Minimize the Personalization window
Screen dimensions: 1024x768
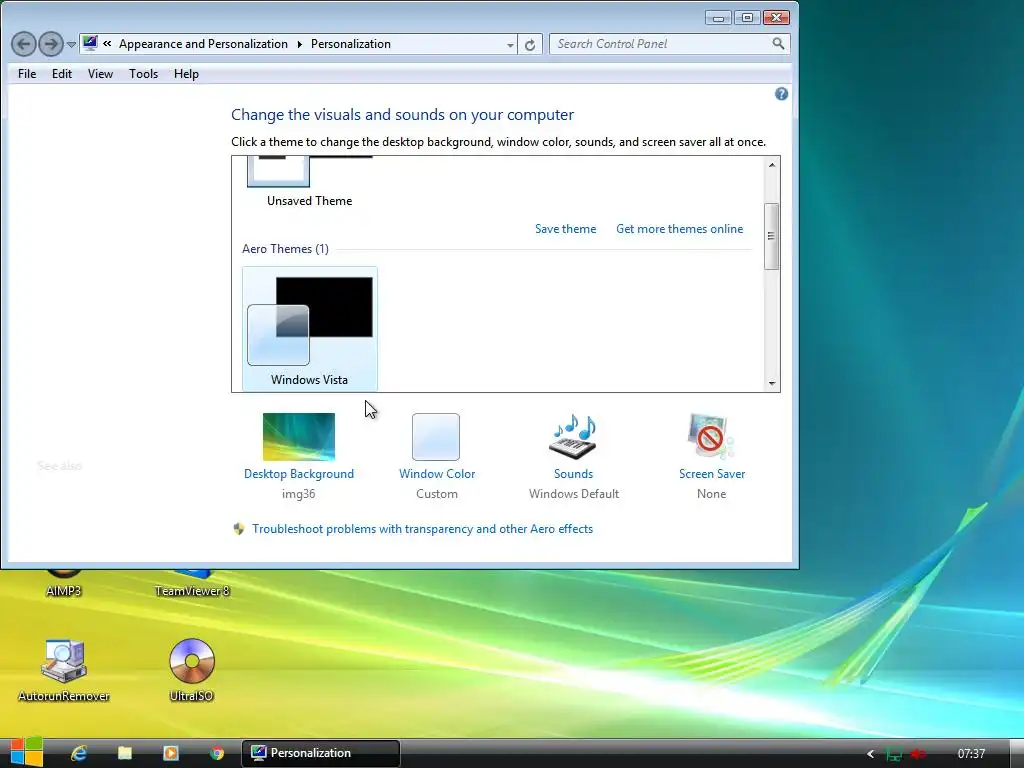(718, 18)
